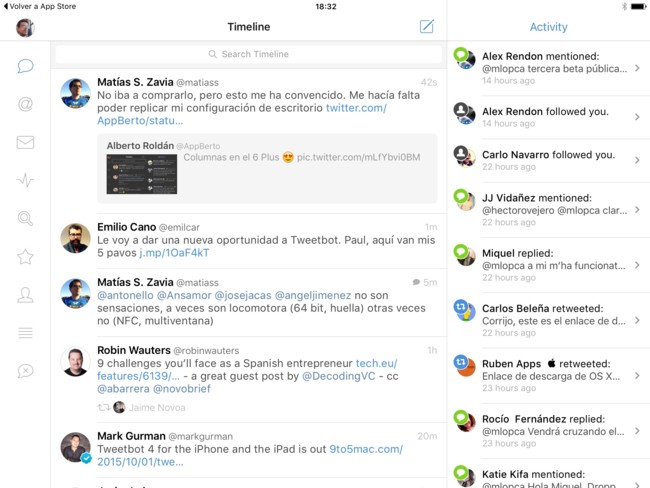Open the @angeljimenez mention
Image resolution: width=650 pixels, height=488 pixels.
313,295
